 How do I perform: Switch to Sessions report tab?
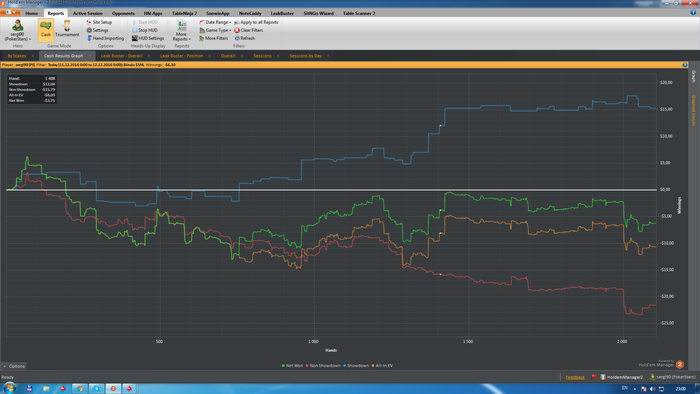pyautogui.click(x=262, y=56)
